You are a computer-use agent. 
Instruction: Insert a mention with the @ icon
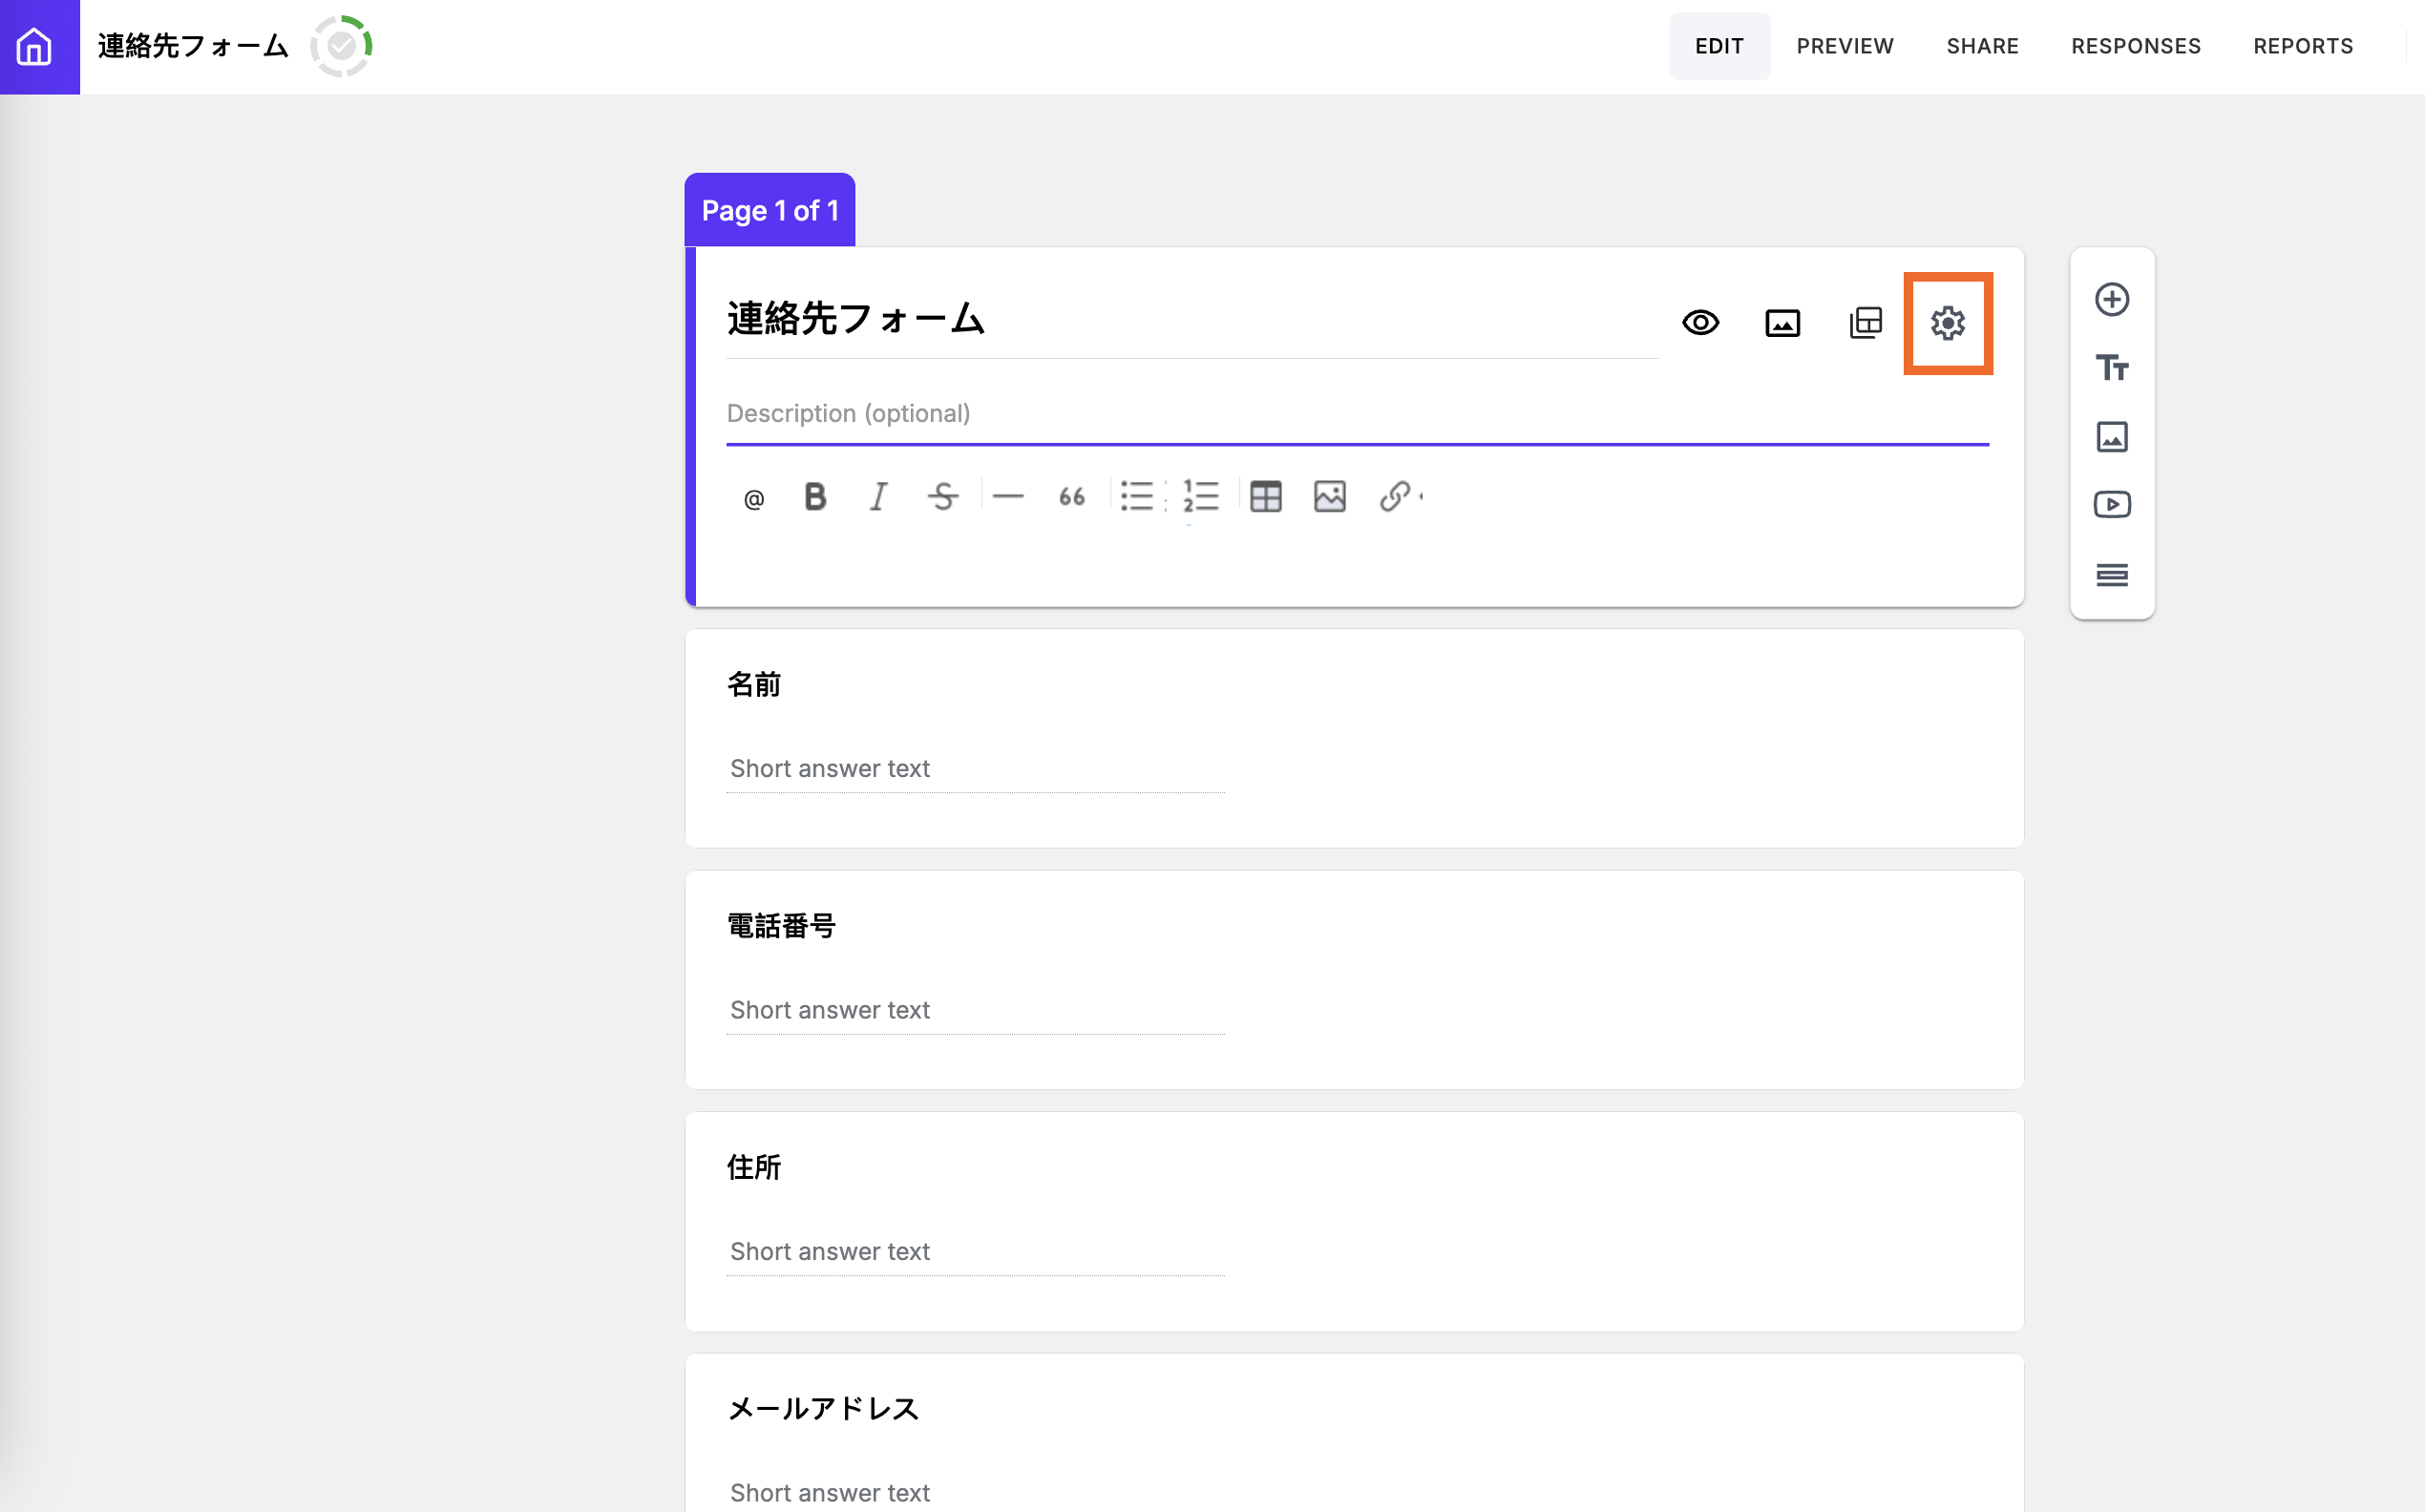pyautogui.click(x=753, y=497)
